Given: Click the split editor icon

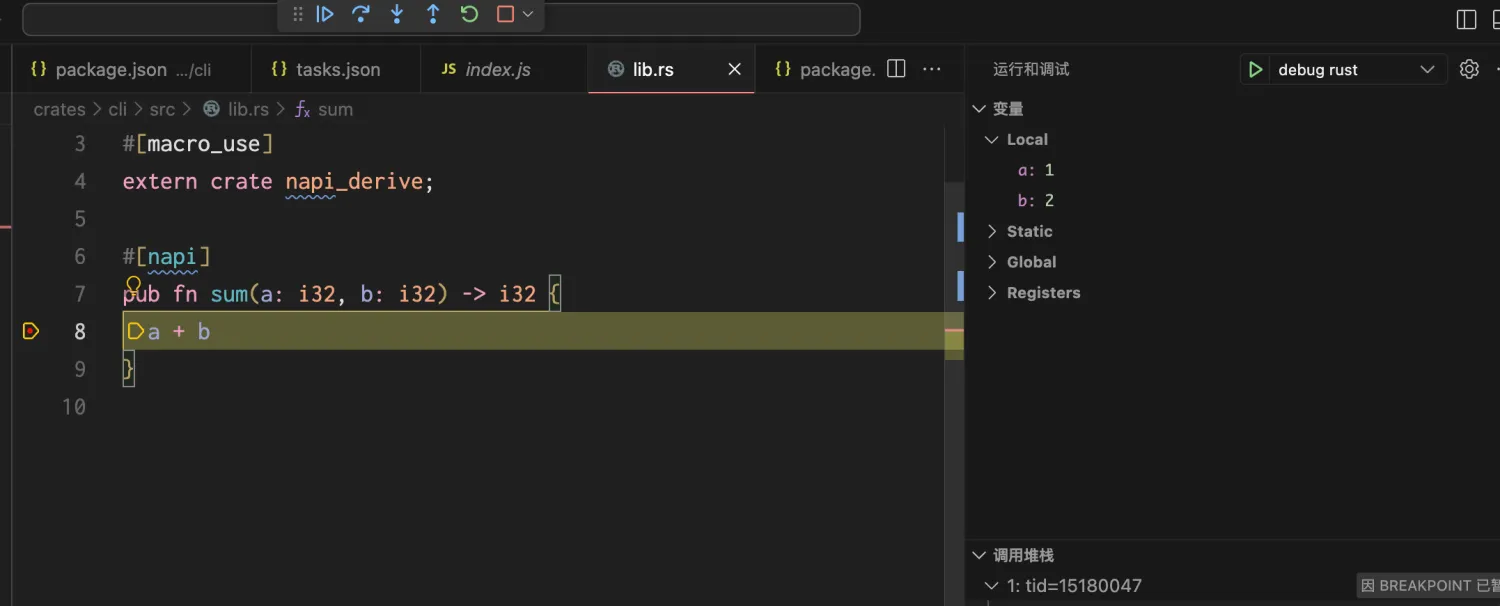Looking at the screenshot, I should point(896,69).
